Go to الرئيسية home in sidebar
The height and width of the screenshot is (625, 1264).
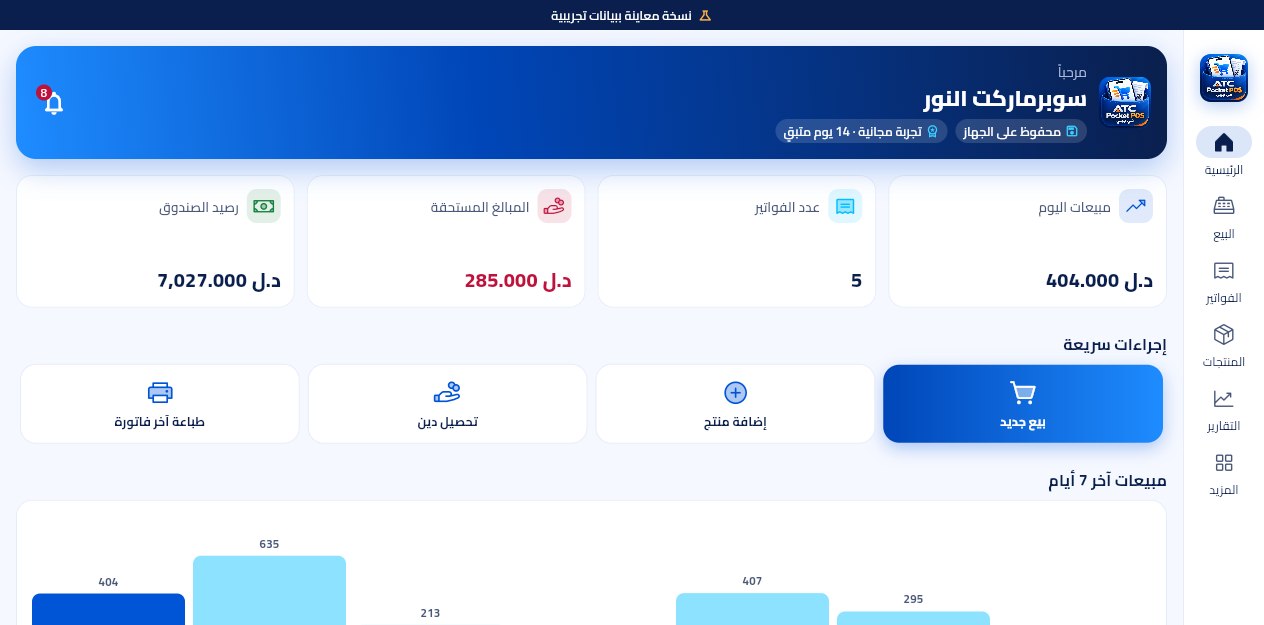click(x=1224, y=152)
